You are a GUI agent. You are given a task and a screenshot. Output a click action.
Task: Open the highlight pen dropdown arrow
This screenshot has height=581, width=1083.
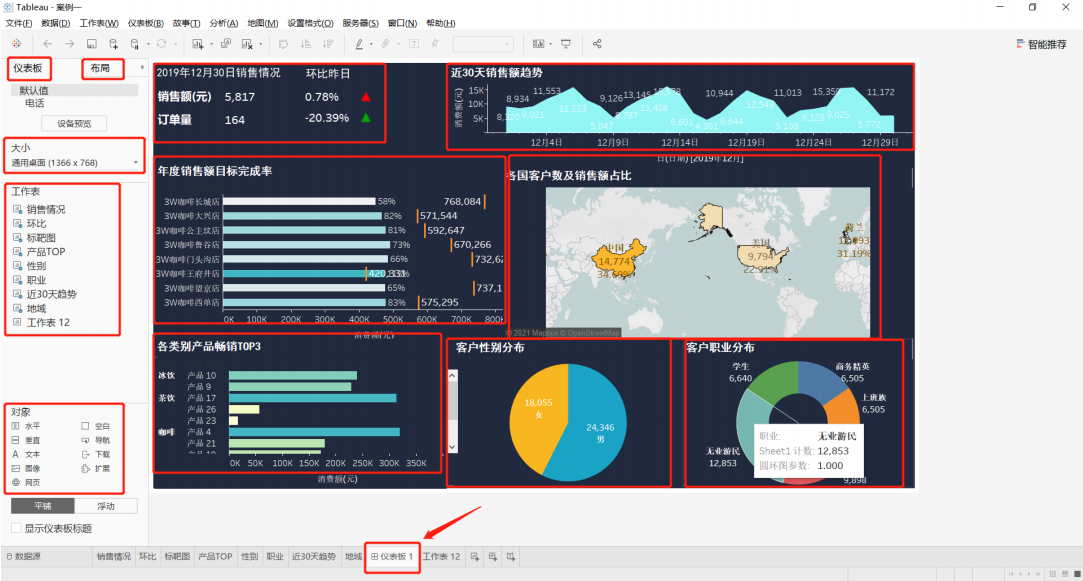point(372,44)
